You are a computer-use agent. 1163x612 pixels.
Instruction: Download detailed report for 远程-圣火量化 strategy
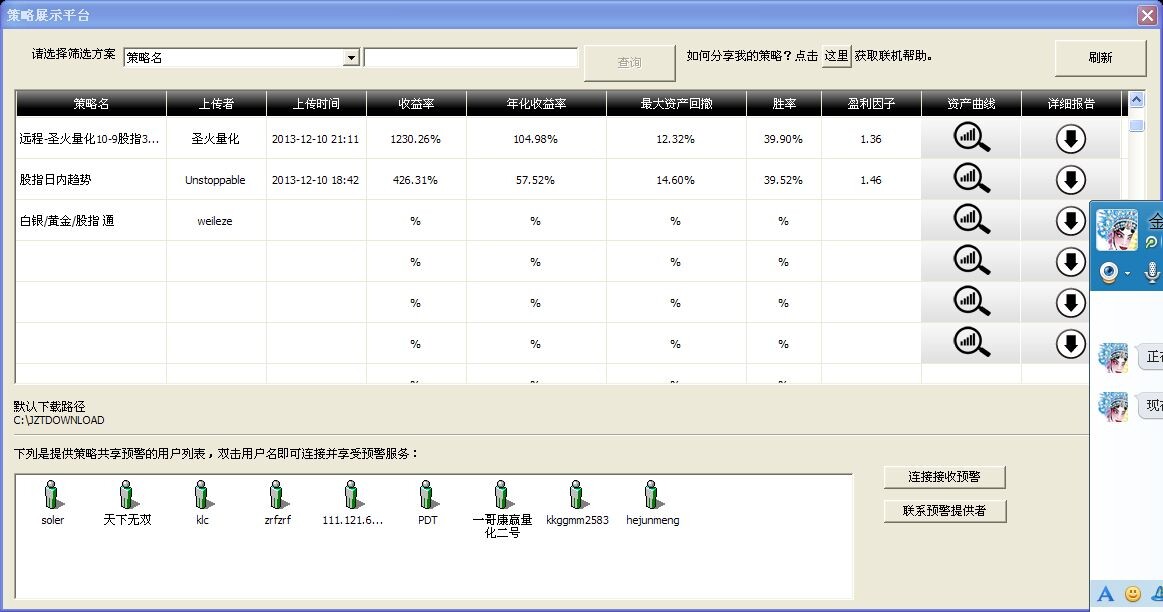point(1070,139)
